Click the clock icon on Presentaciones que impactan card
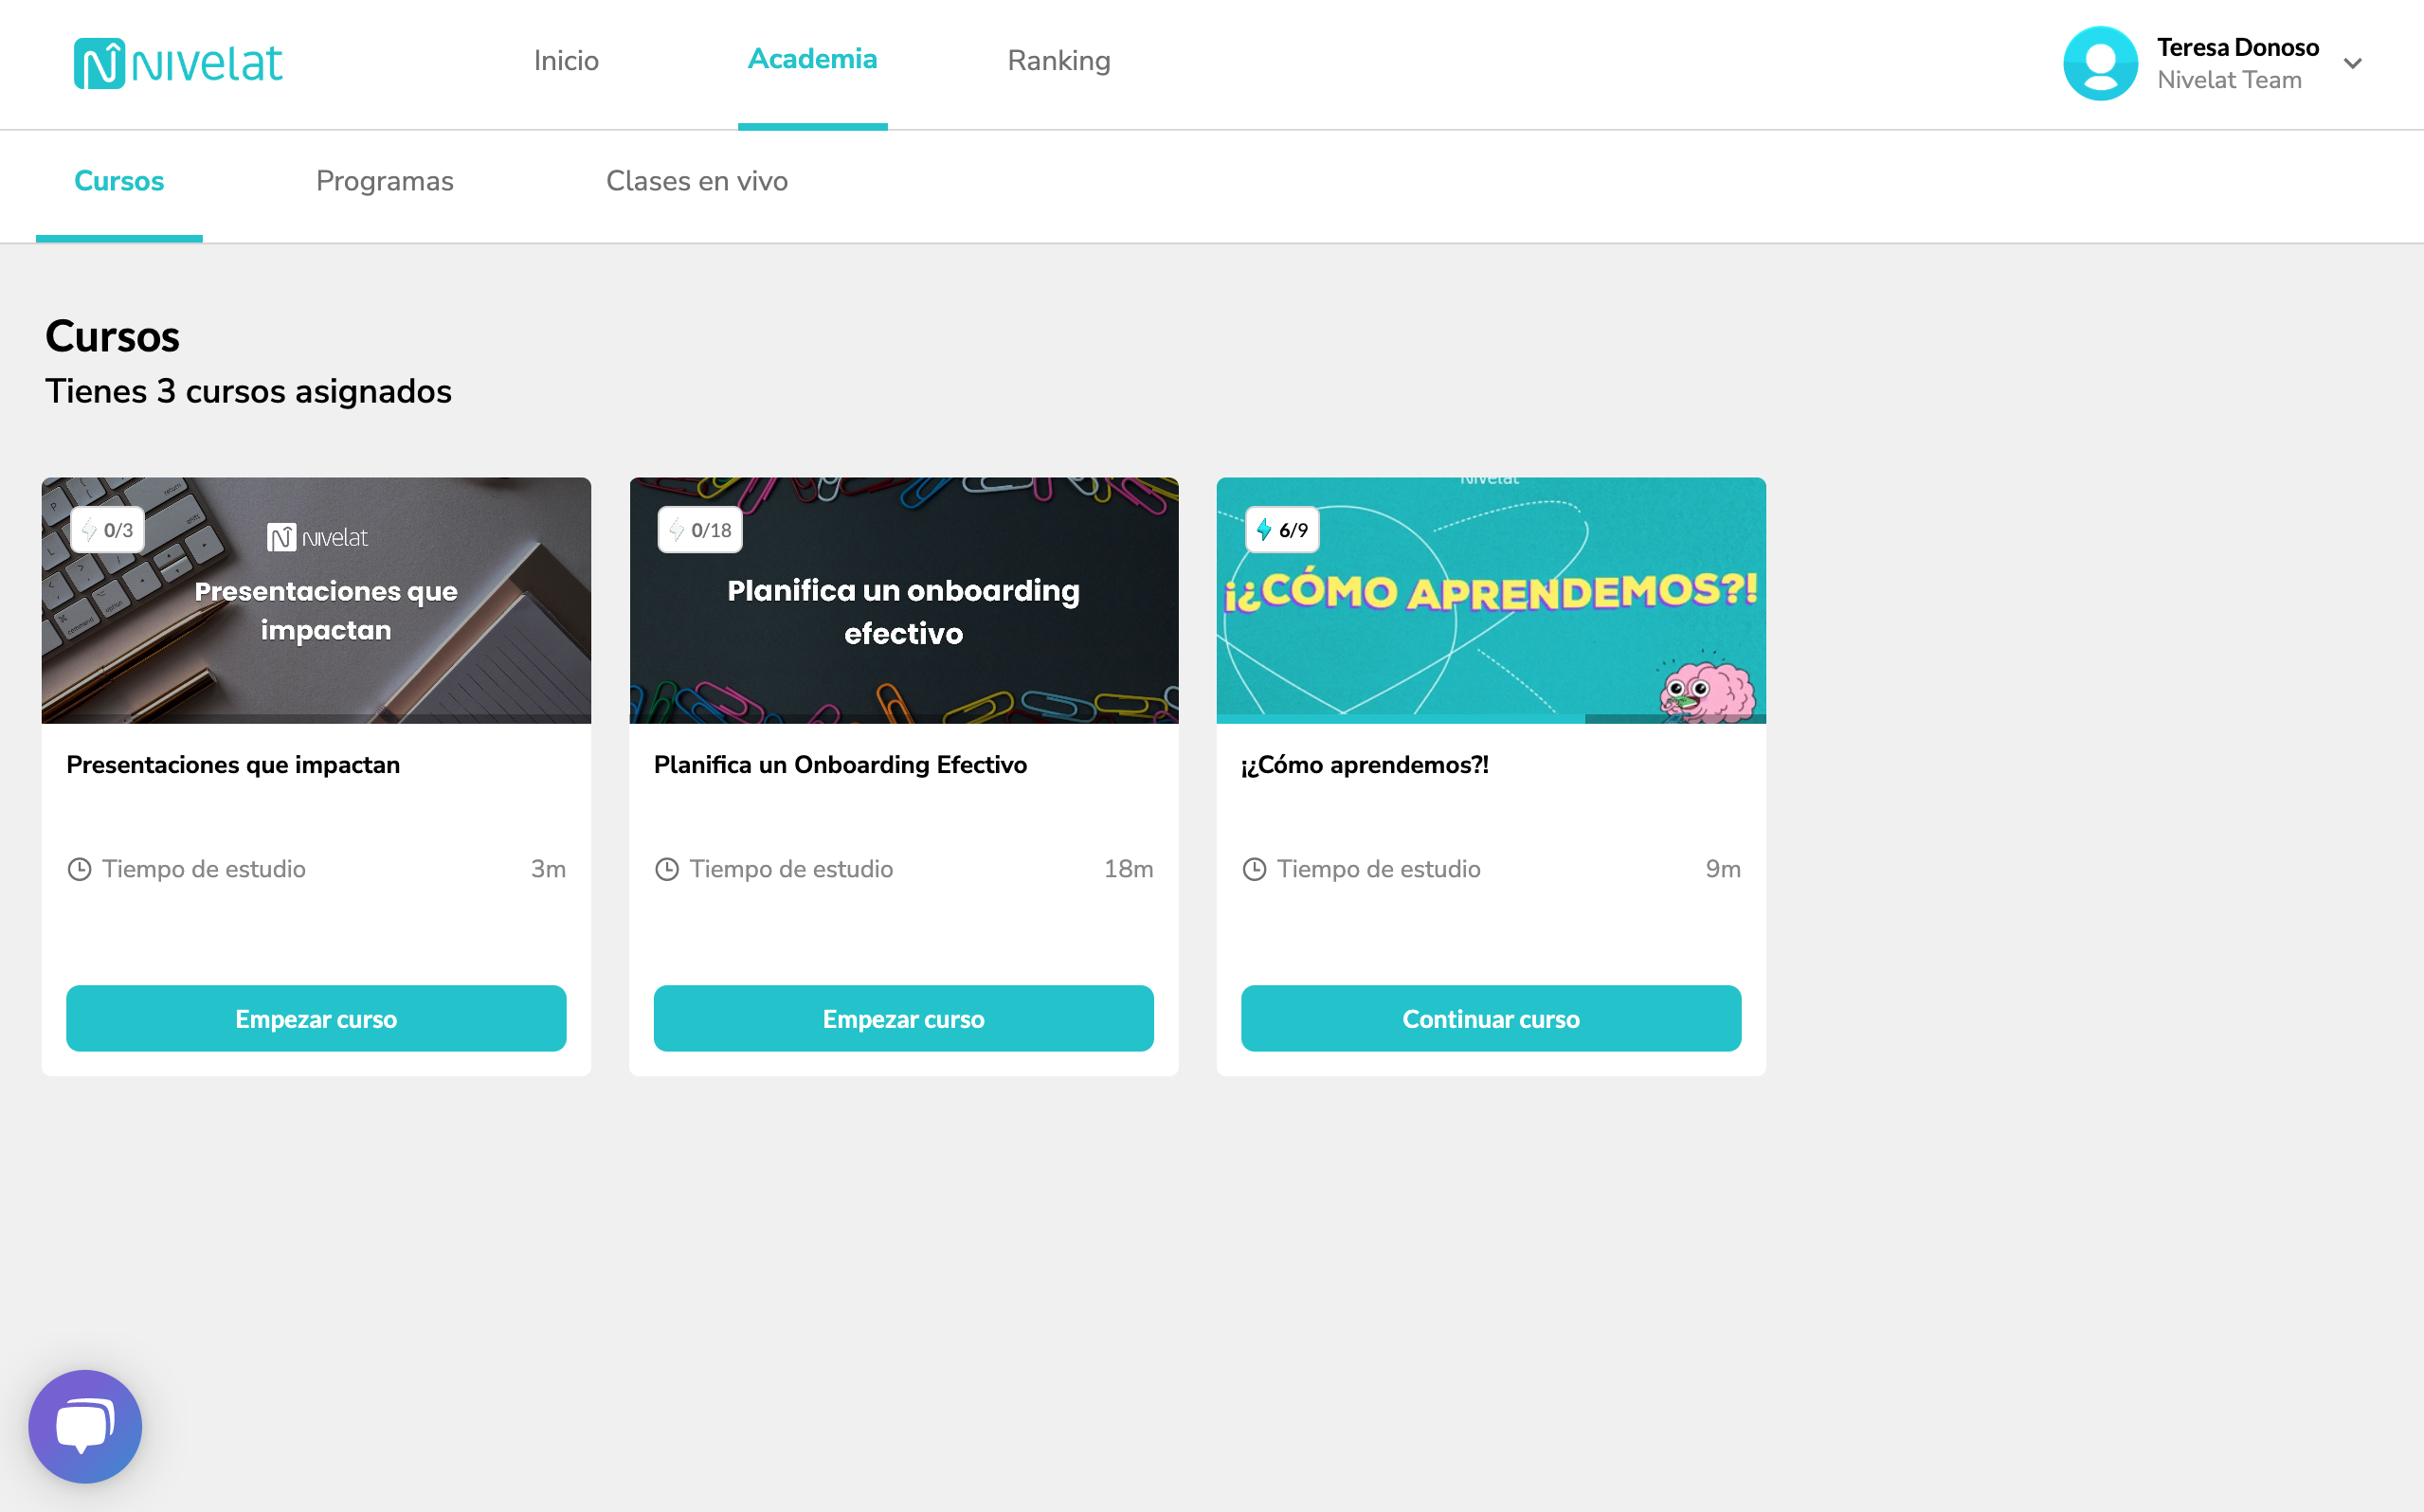 79,869
